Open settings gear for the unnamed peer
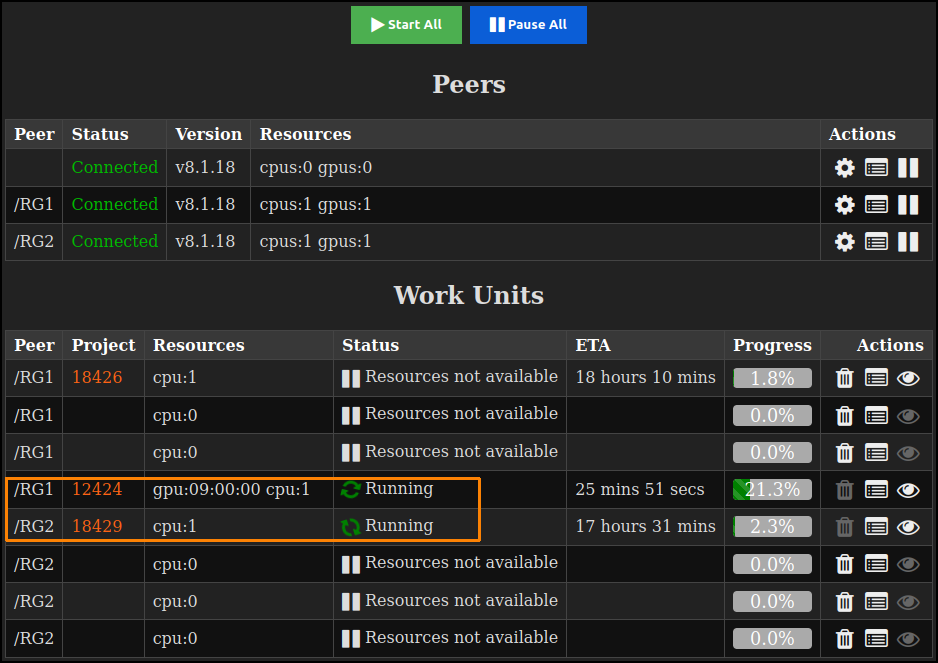Viewport: 938px width, 663px height. [x=844, y=167]
